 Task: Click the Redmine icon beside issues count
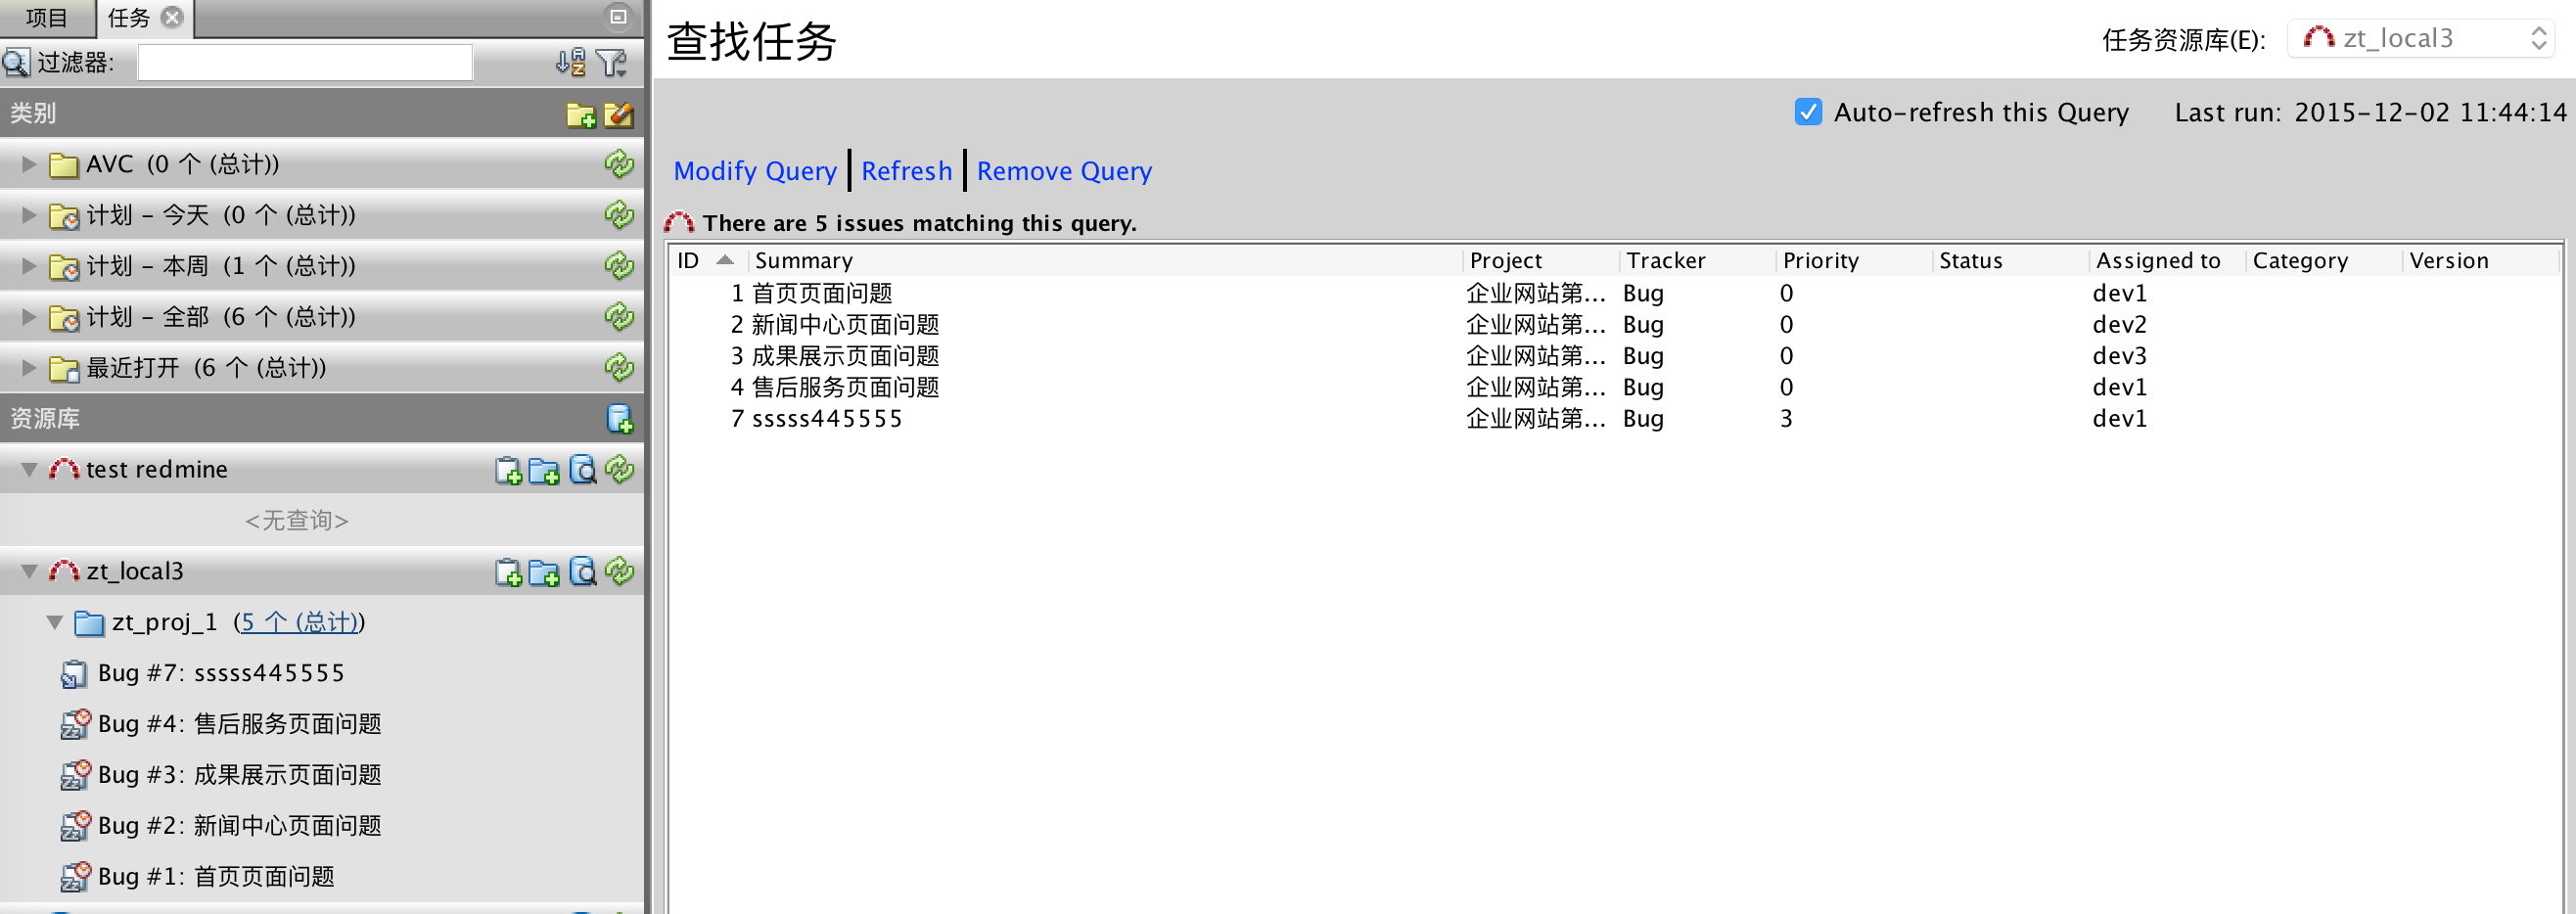679,223
